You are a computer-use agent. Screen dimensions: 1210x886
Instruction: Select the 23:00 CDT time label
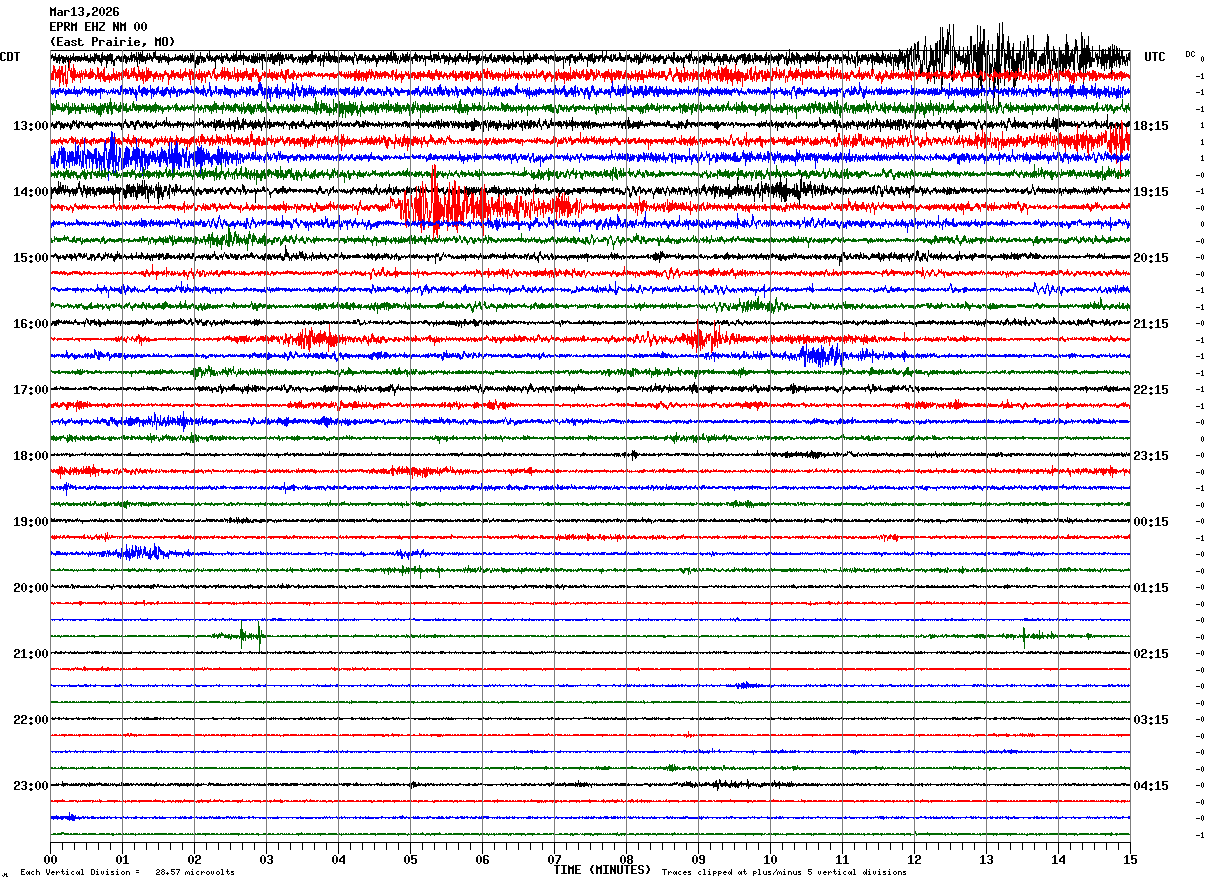click(30, 785)
